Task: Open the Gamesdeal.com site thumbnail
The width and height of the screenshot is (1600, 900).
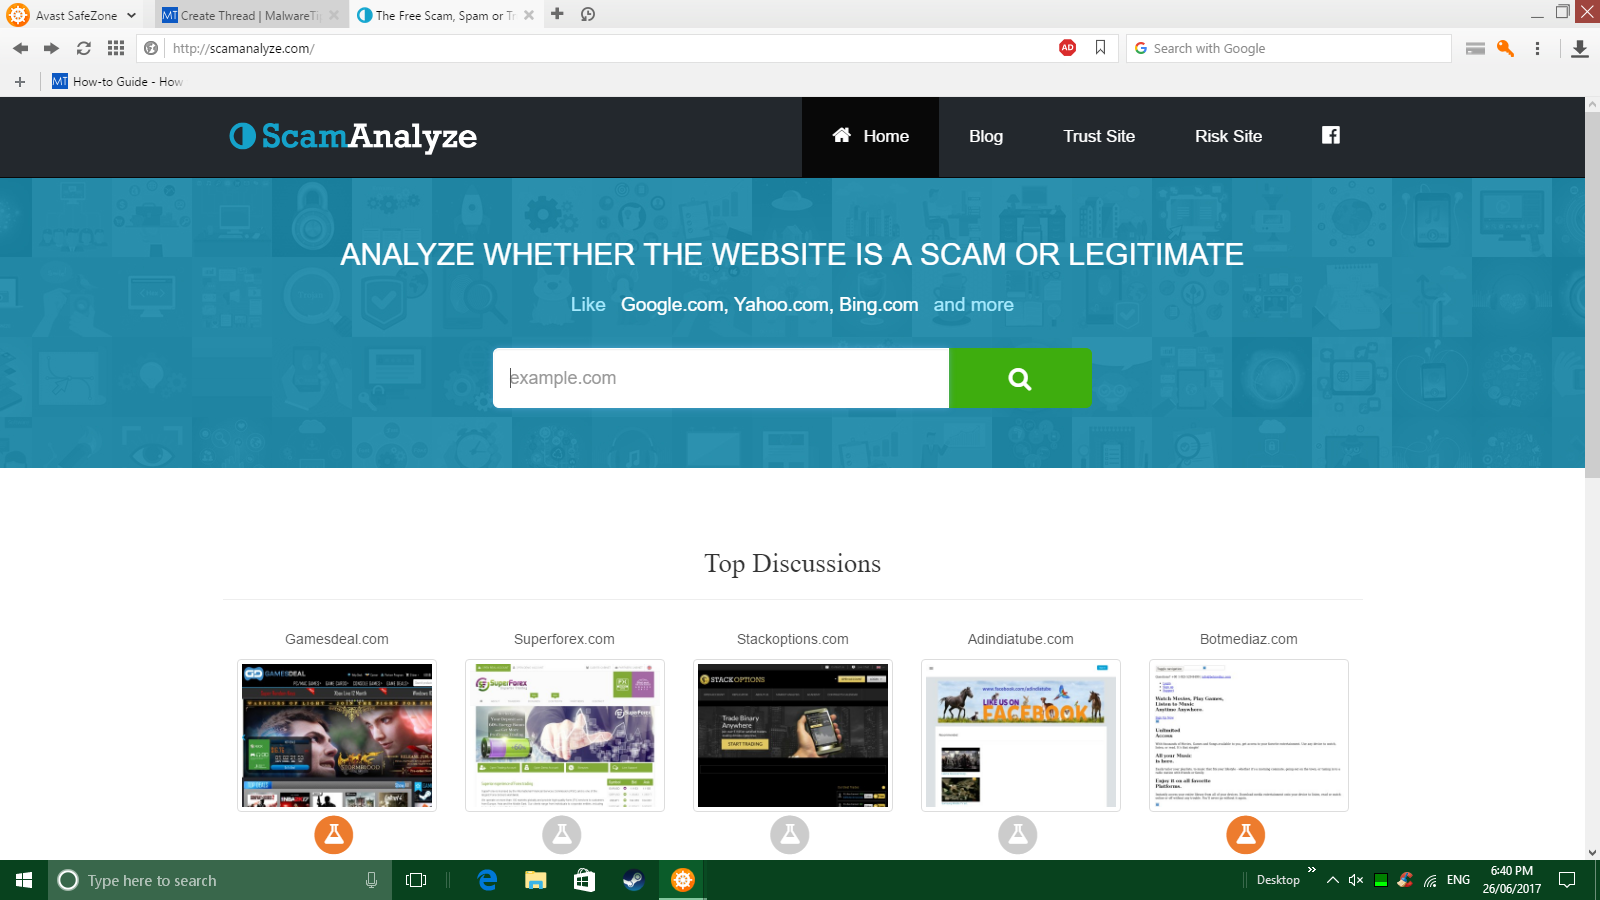Action: tap(337, 735)
